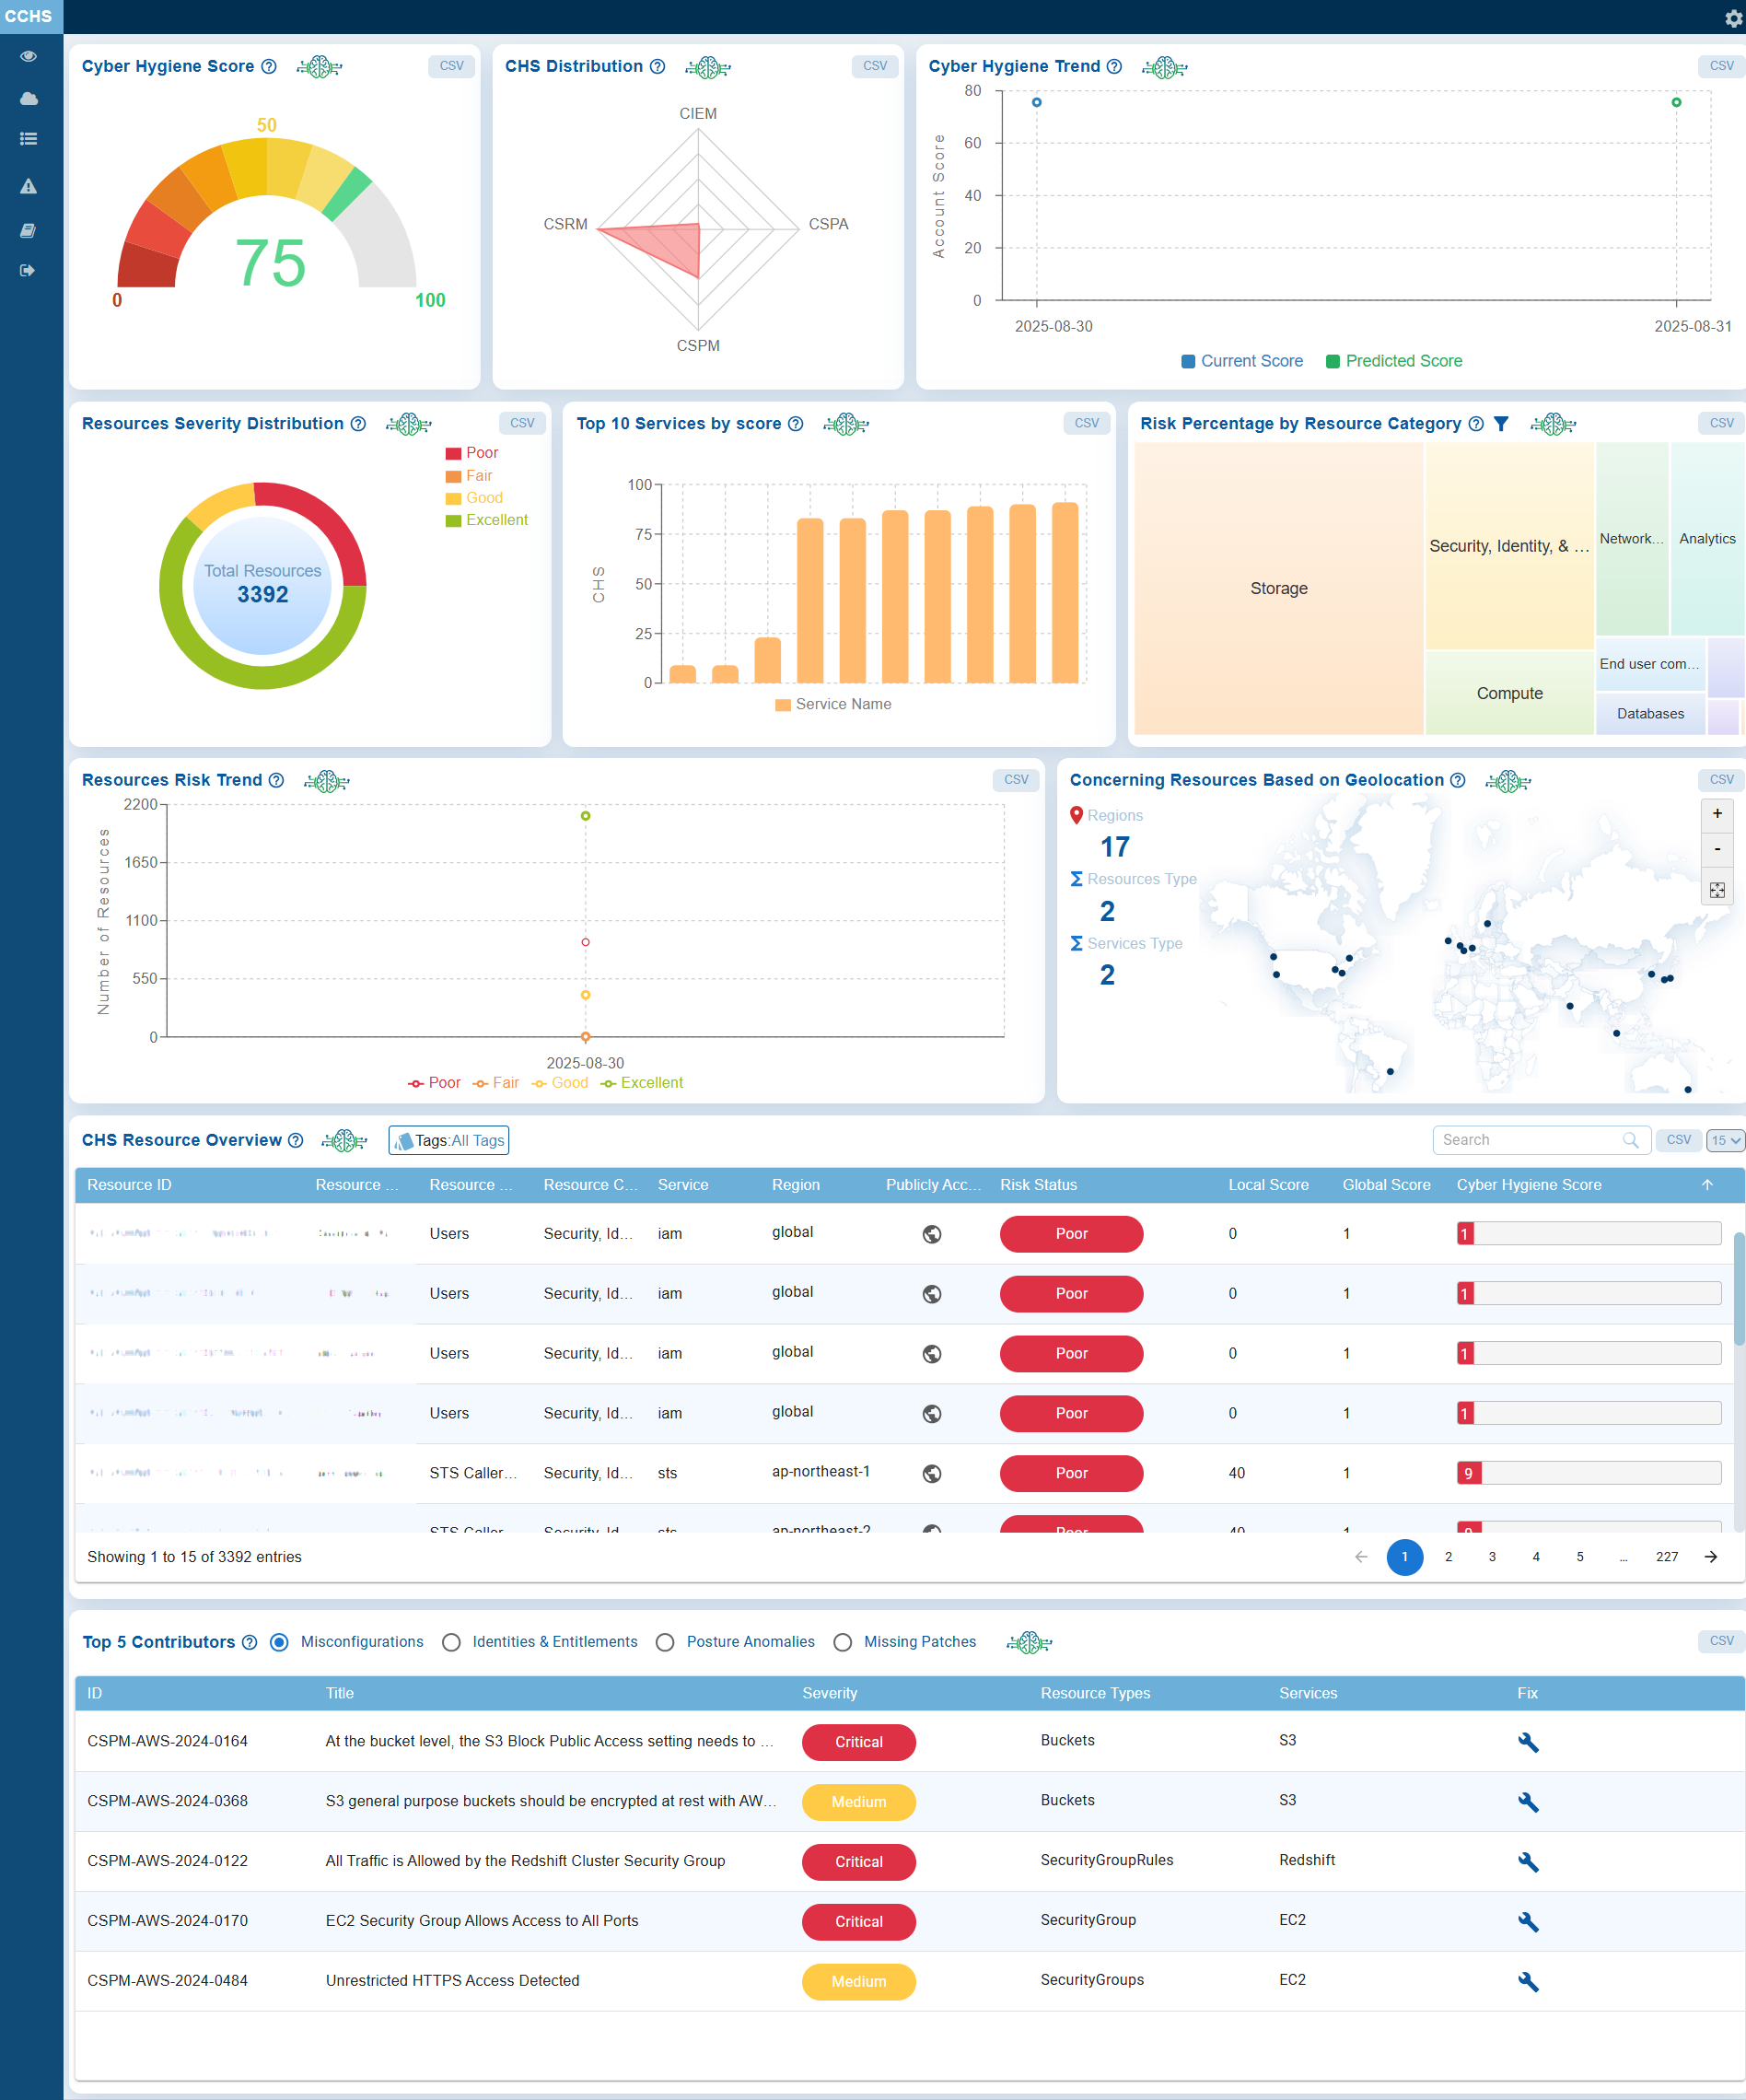
Task: Click the AI brain icon beside Cyber Hygiene Score
Action: coord(319,67)
